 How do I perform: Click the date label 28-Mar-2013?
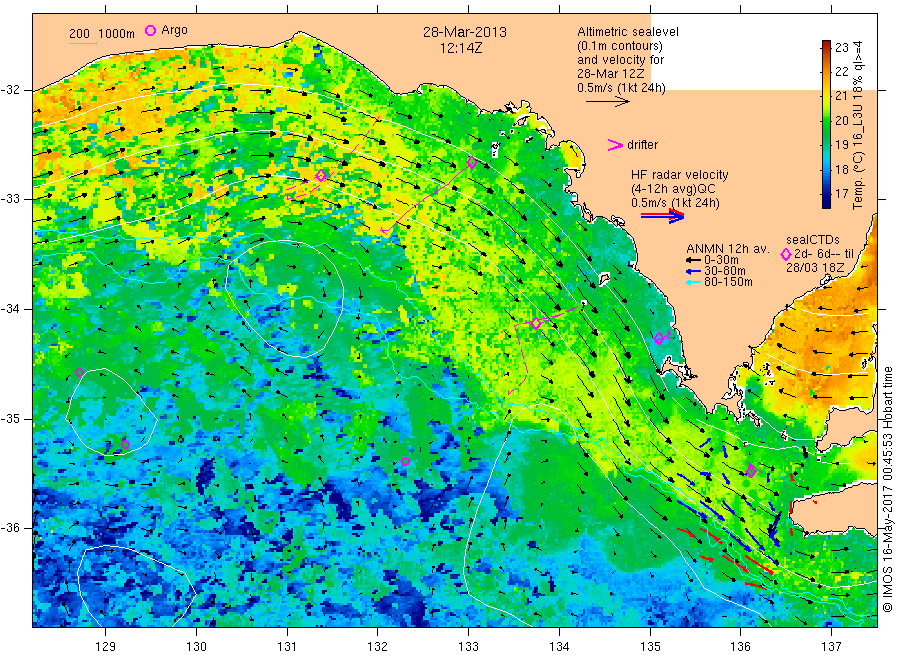pyautogui.click(x=465, y=32)
